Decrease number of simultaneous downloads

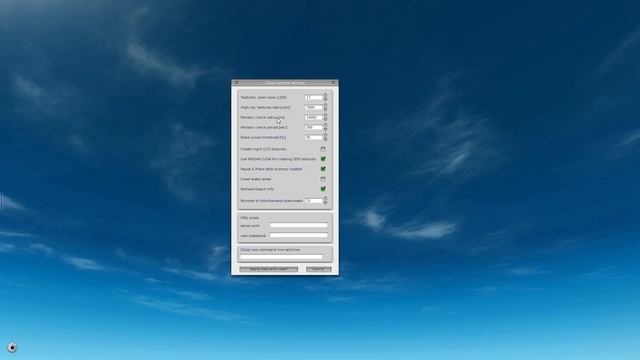325,203
